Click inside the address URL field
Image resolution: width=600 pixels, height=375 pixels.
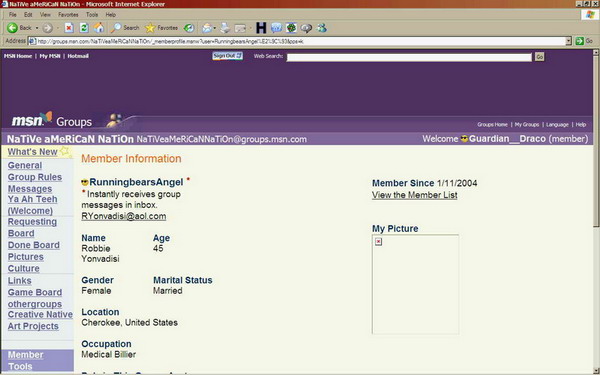point(300,41)
